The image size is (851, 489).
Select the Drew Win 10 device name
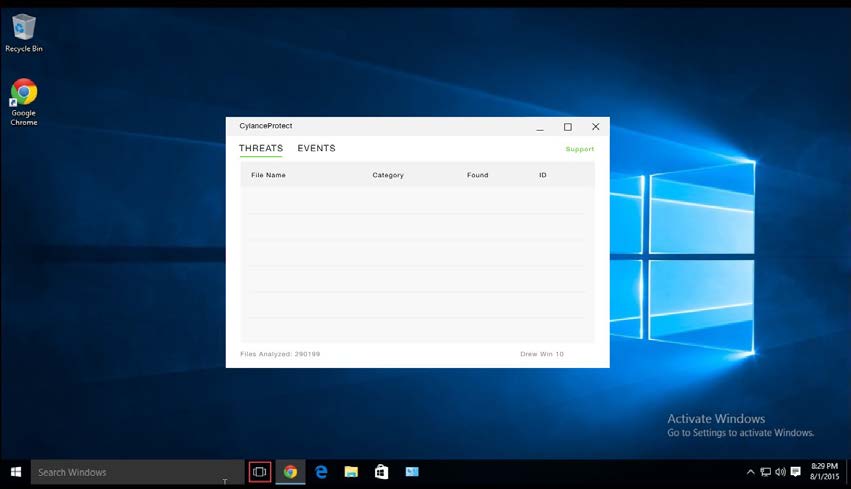click(542, 354)
